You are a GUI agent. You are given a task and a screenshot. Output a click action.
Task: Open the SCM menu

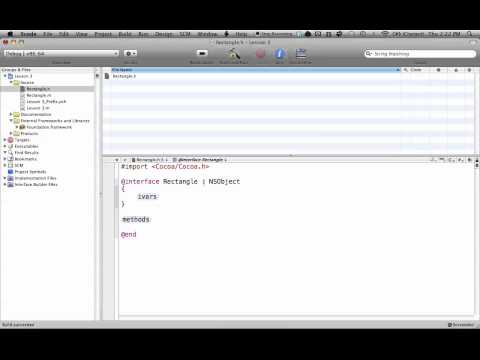(185, 34)
